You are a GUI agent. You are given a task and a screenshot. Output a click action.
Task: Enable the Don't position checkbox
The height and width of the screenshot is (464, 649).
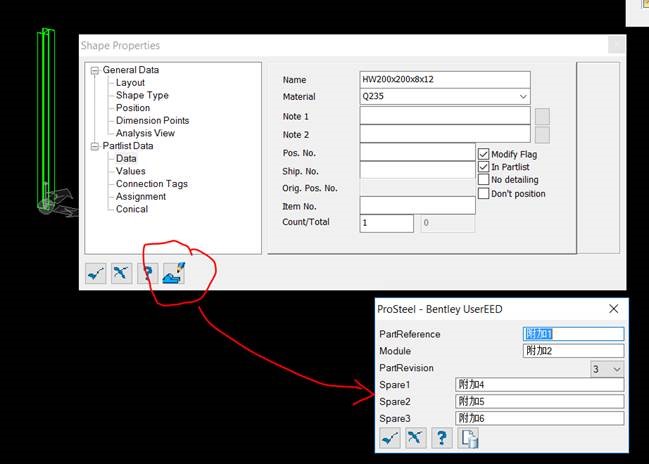click(x=483, y=193)
